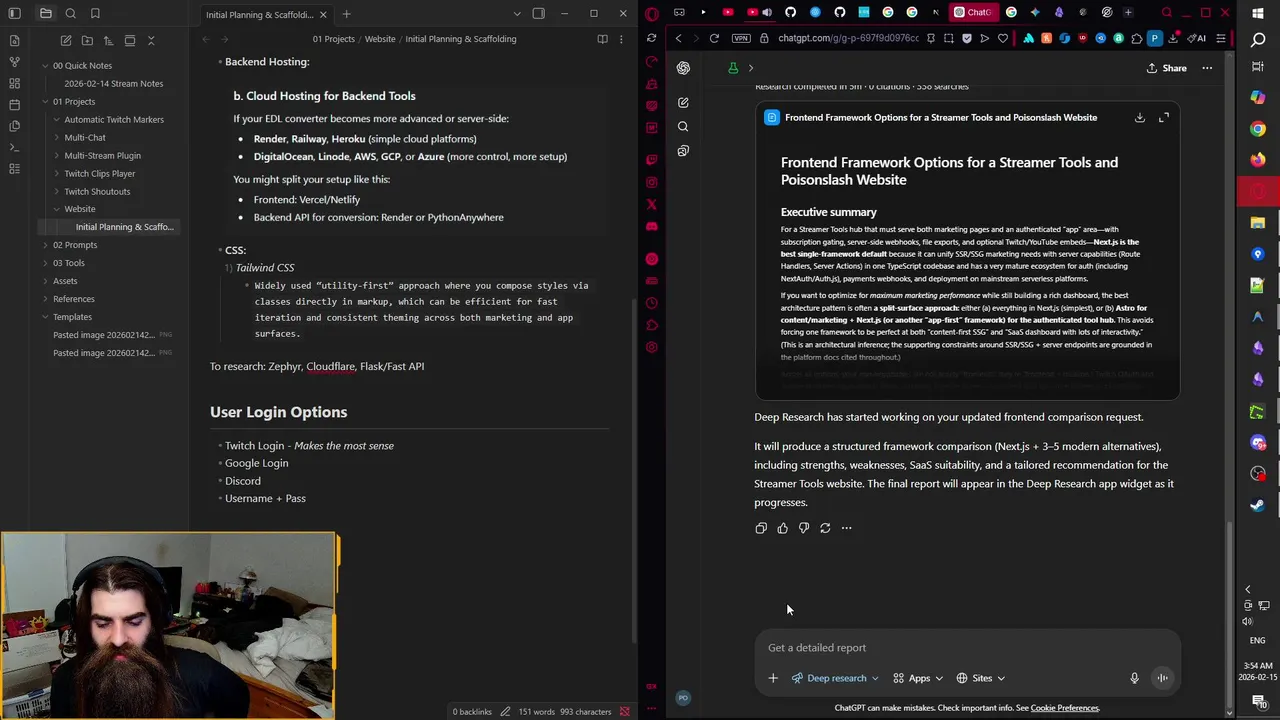Start microphone dictation in ChatGPT
This screenshot has height=720, width=1280.
[x=1134, y=678]
